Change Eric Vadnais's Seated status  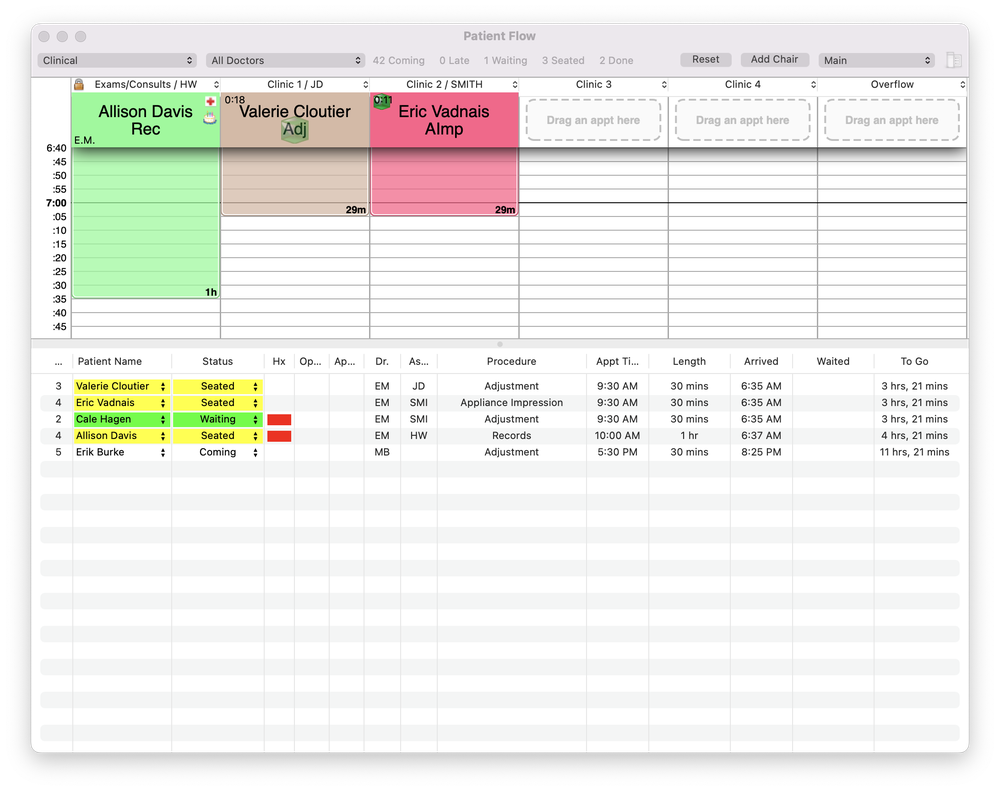(x=217, y=403)
